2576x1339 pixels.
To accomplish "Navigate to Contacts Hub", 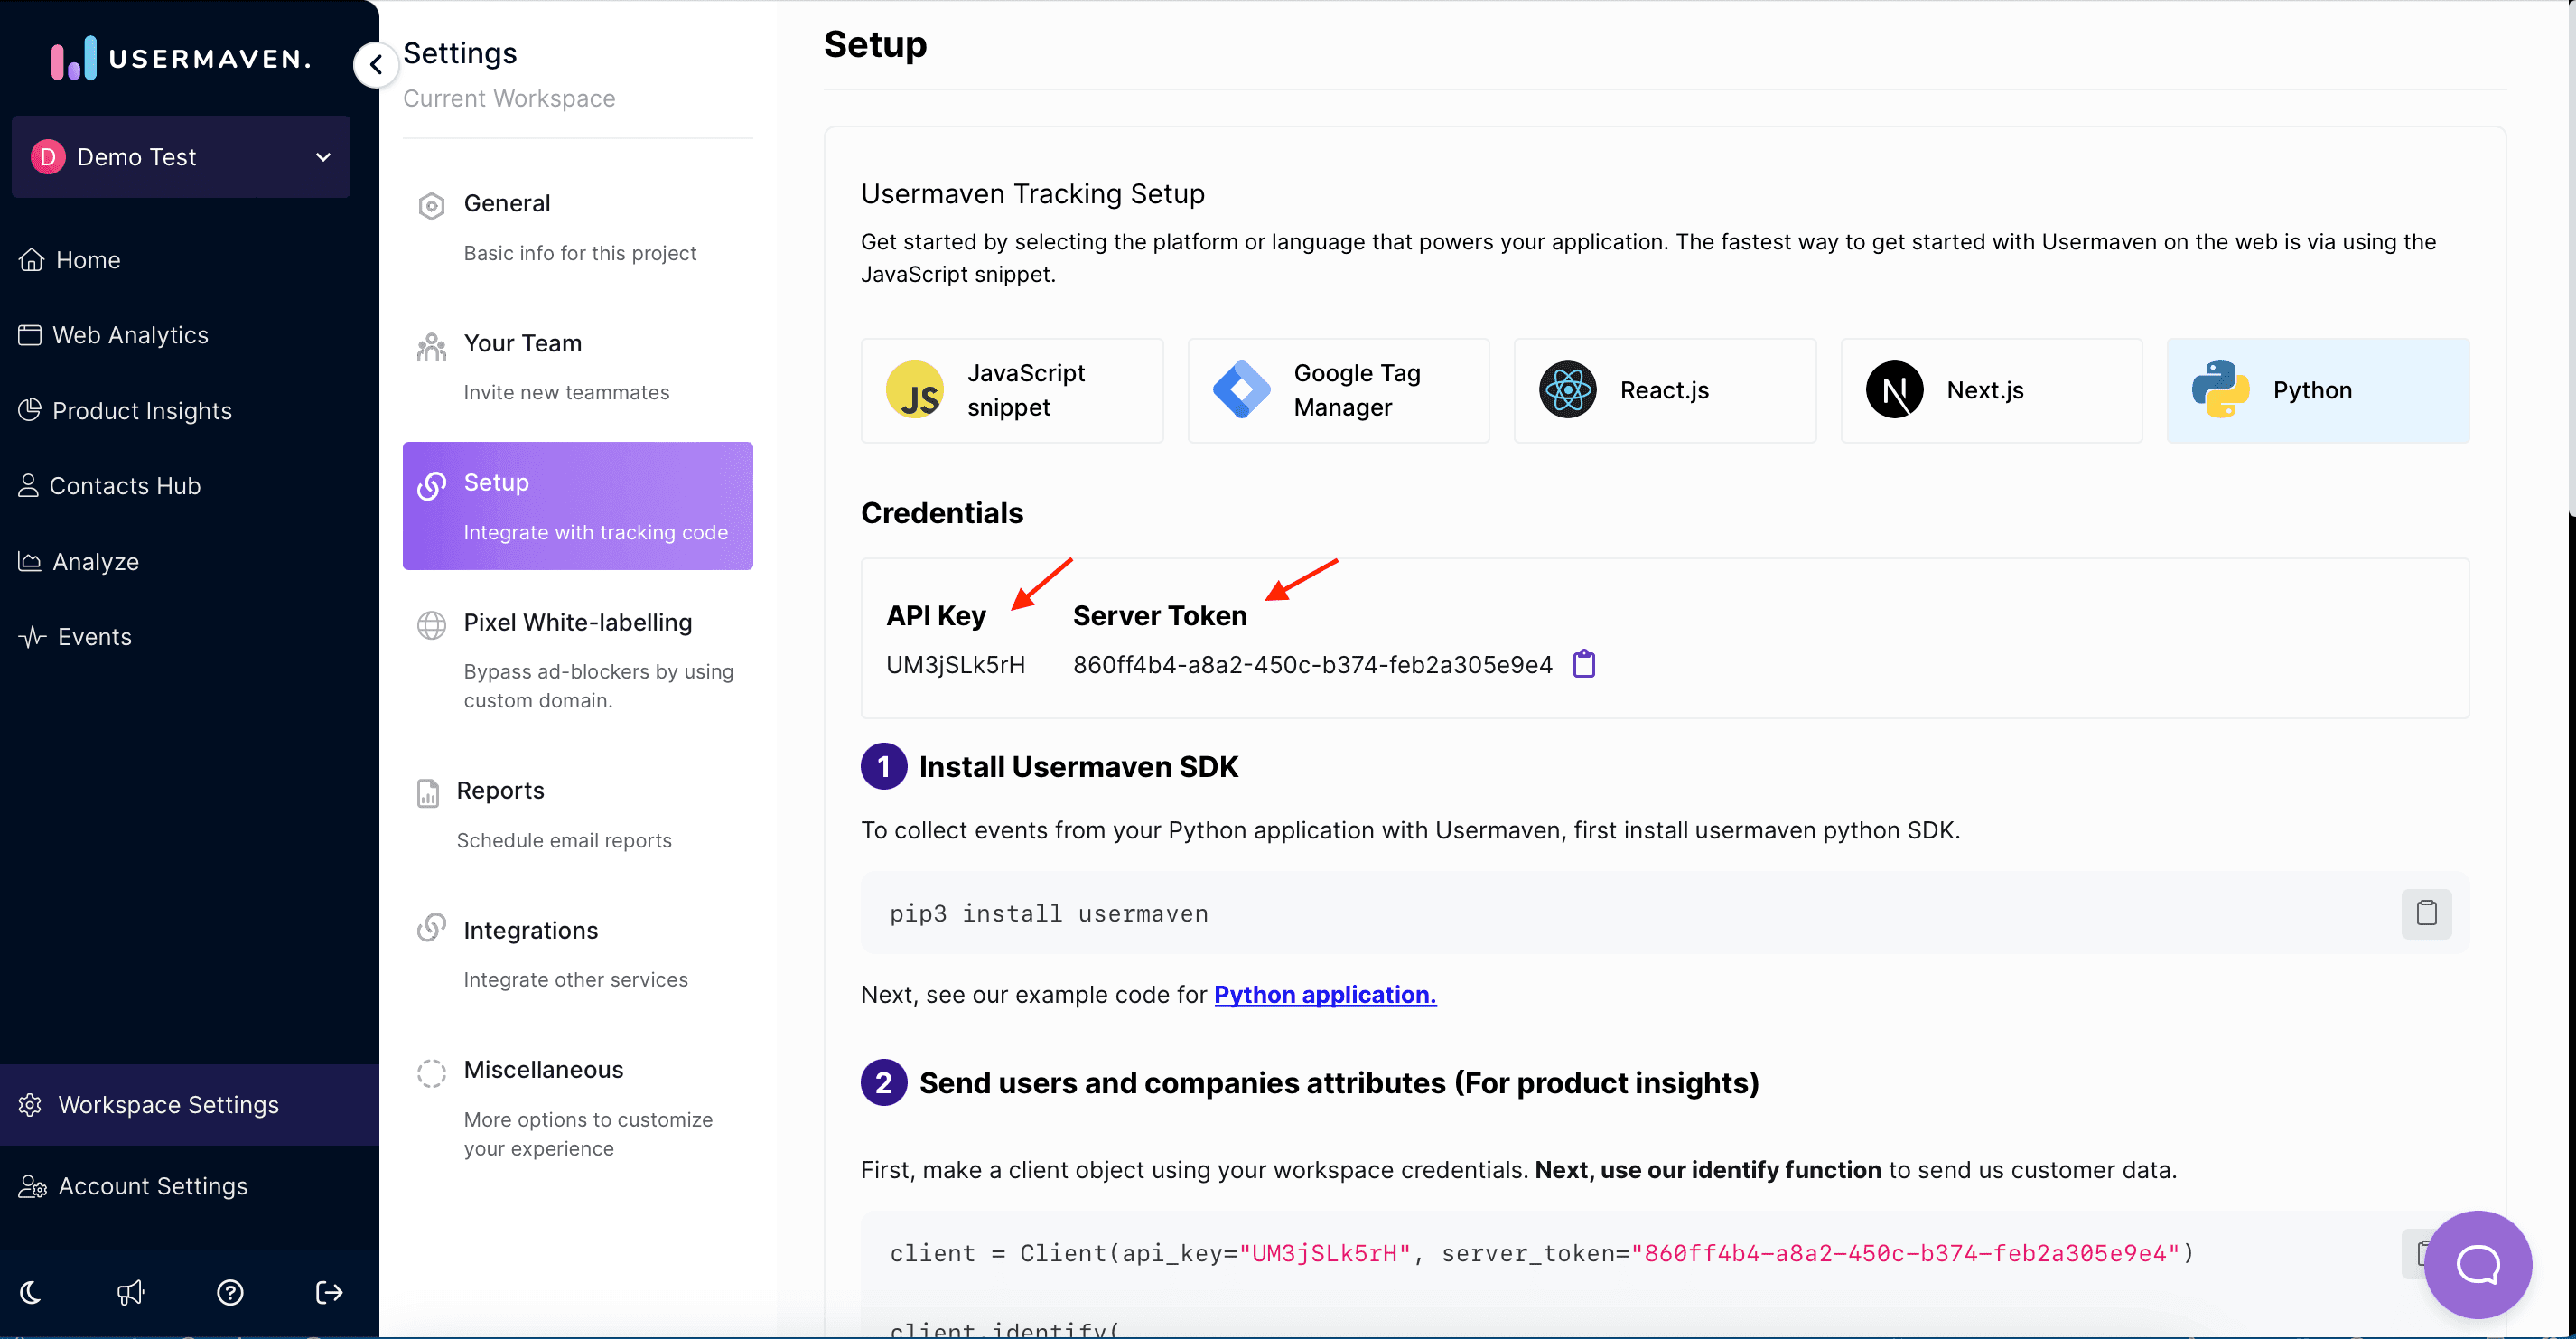I will (x=110, y=486).
